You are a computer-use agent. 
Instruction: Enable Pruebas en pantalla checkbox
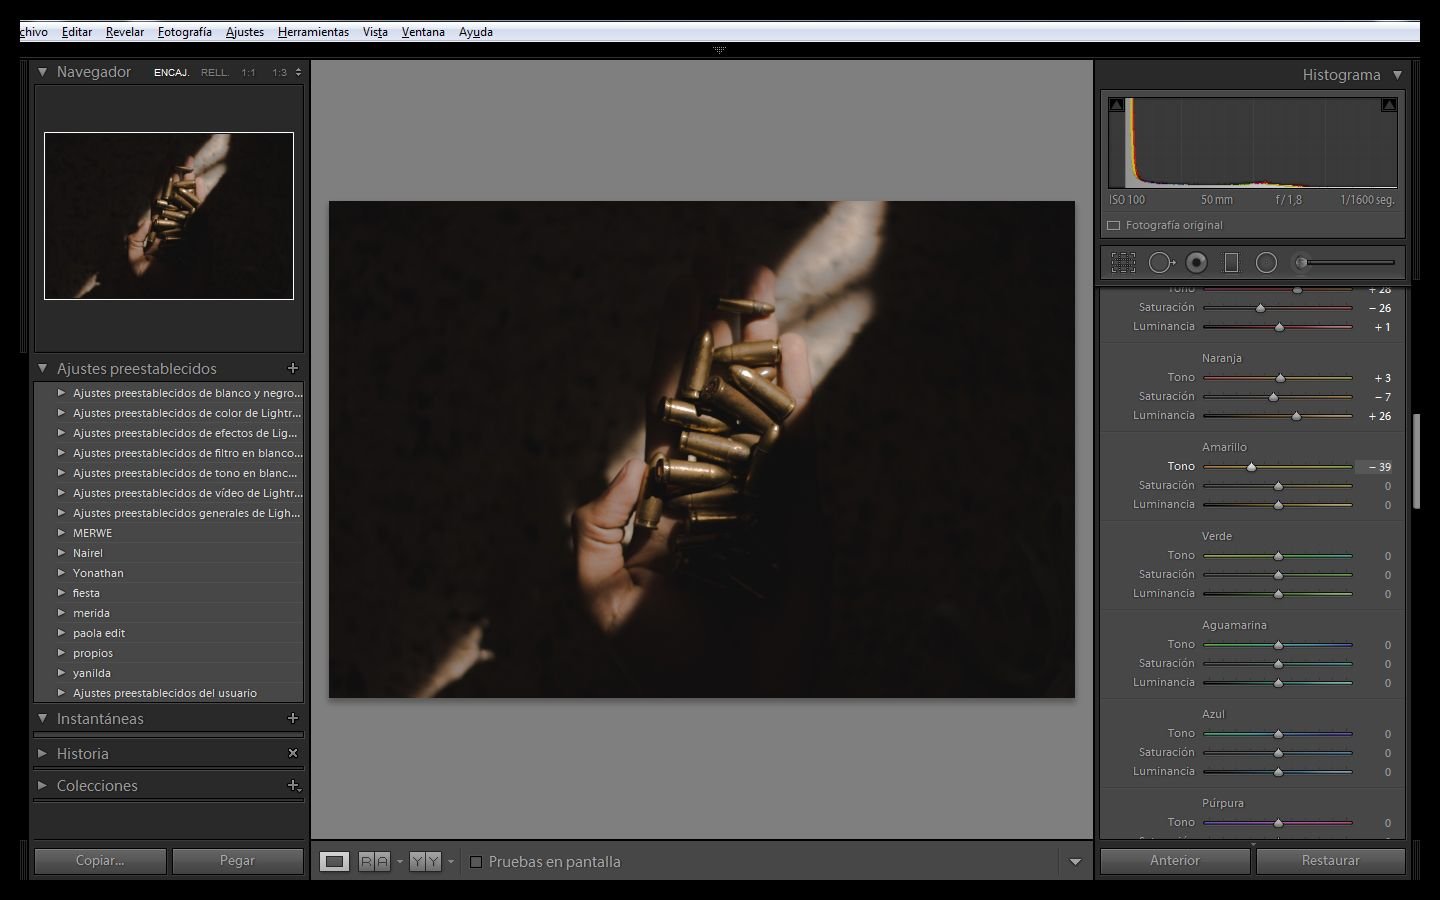point(476,861)
